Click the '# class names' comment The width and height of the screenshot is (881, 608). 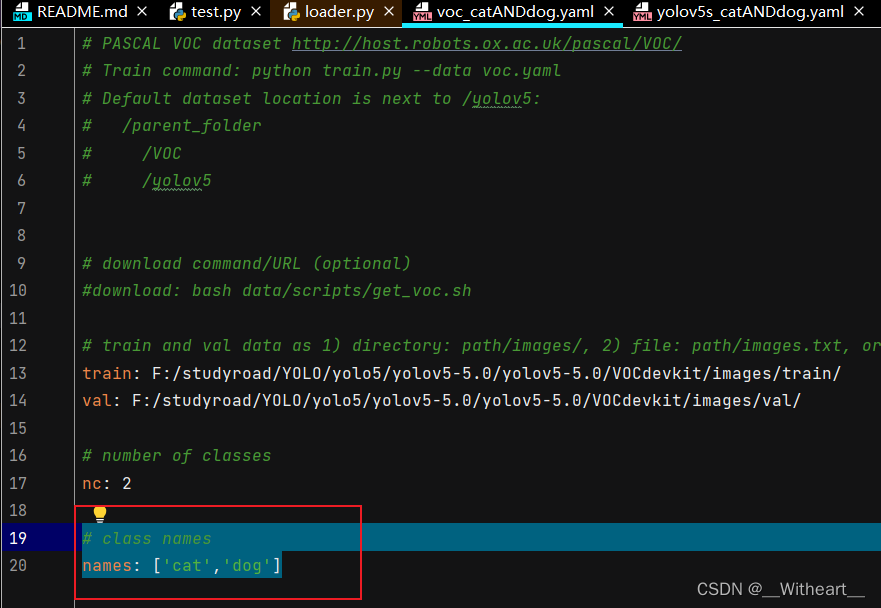[147, 538]
